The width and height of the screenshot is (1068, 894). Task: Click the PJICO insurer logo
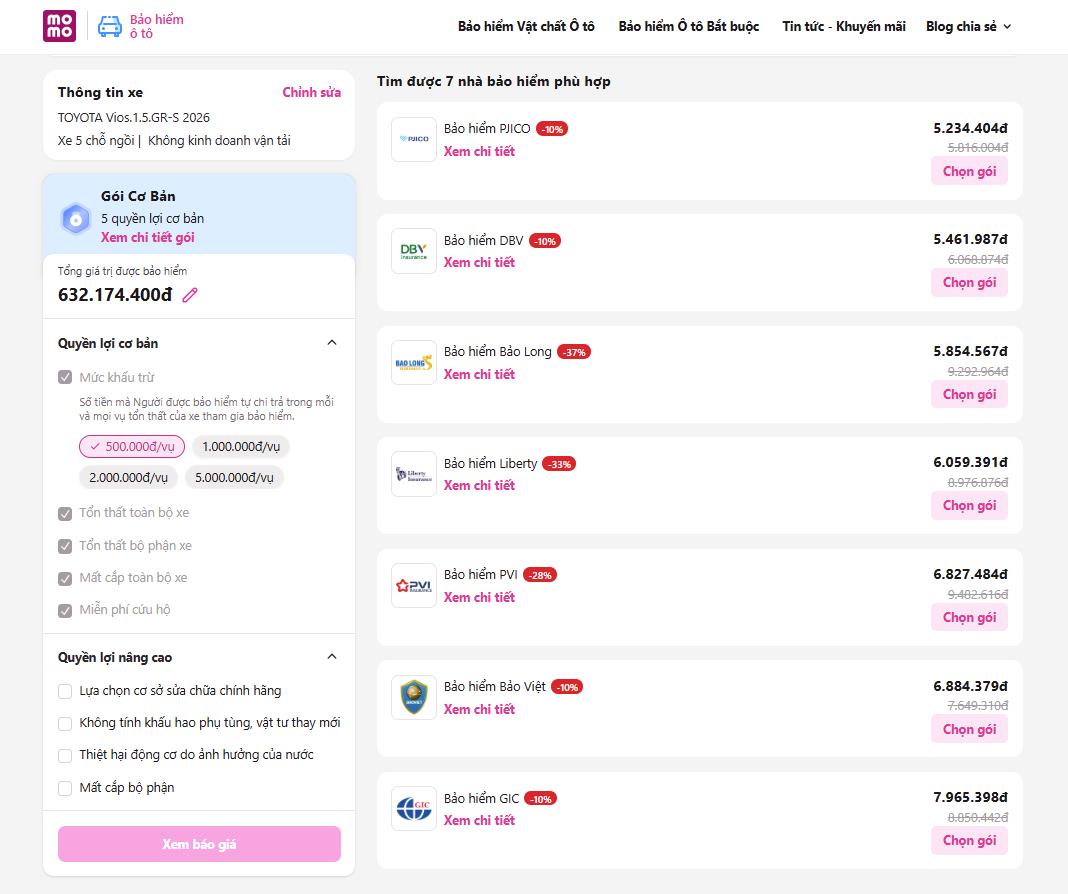pyautogui.click(x=413, y=139)
